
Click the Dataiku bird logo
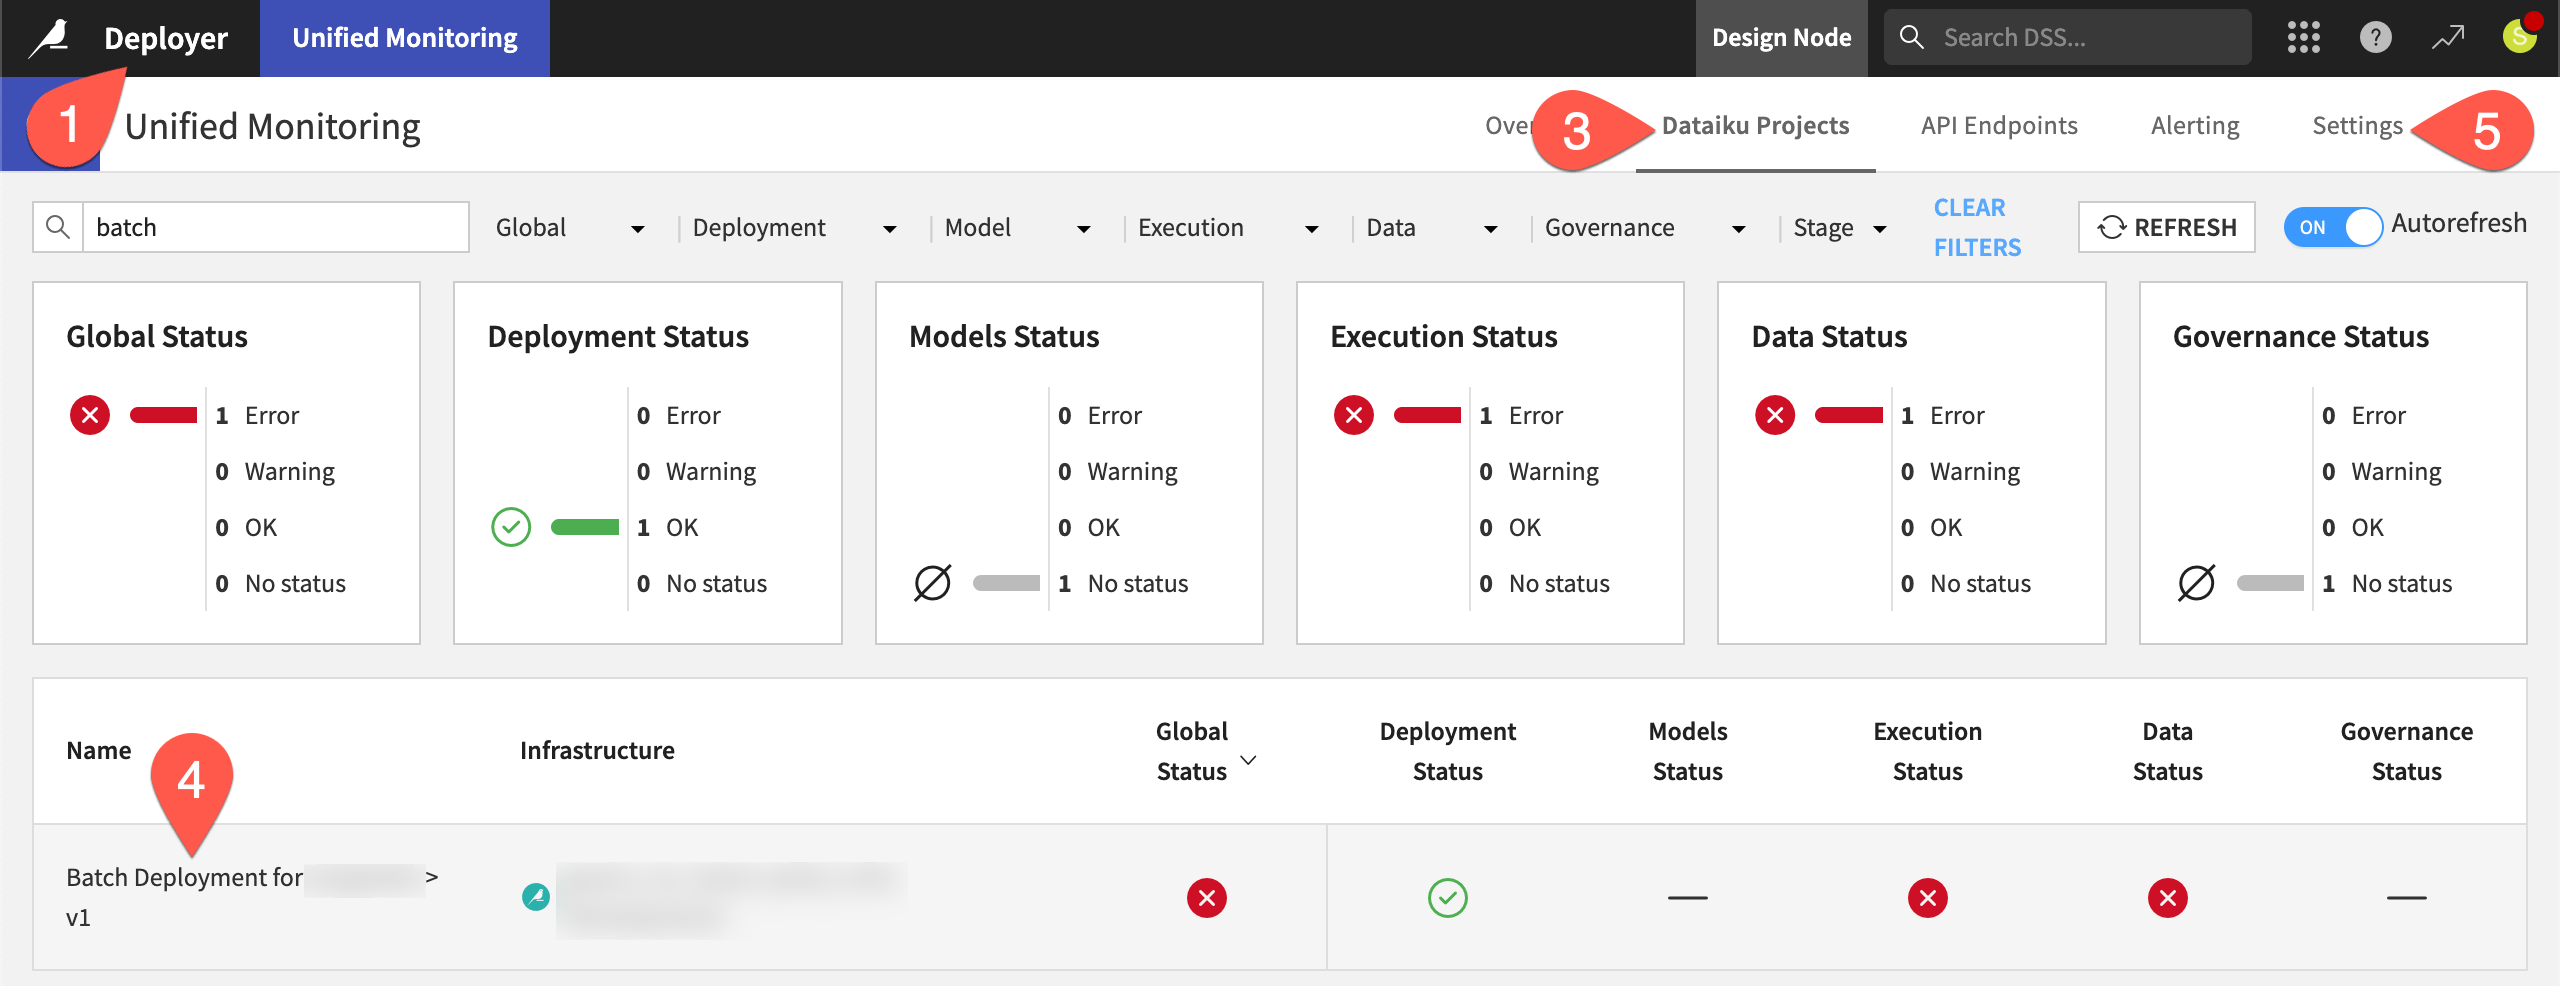pos(52,37)
